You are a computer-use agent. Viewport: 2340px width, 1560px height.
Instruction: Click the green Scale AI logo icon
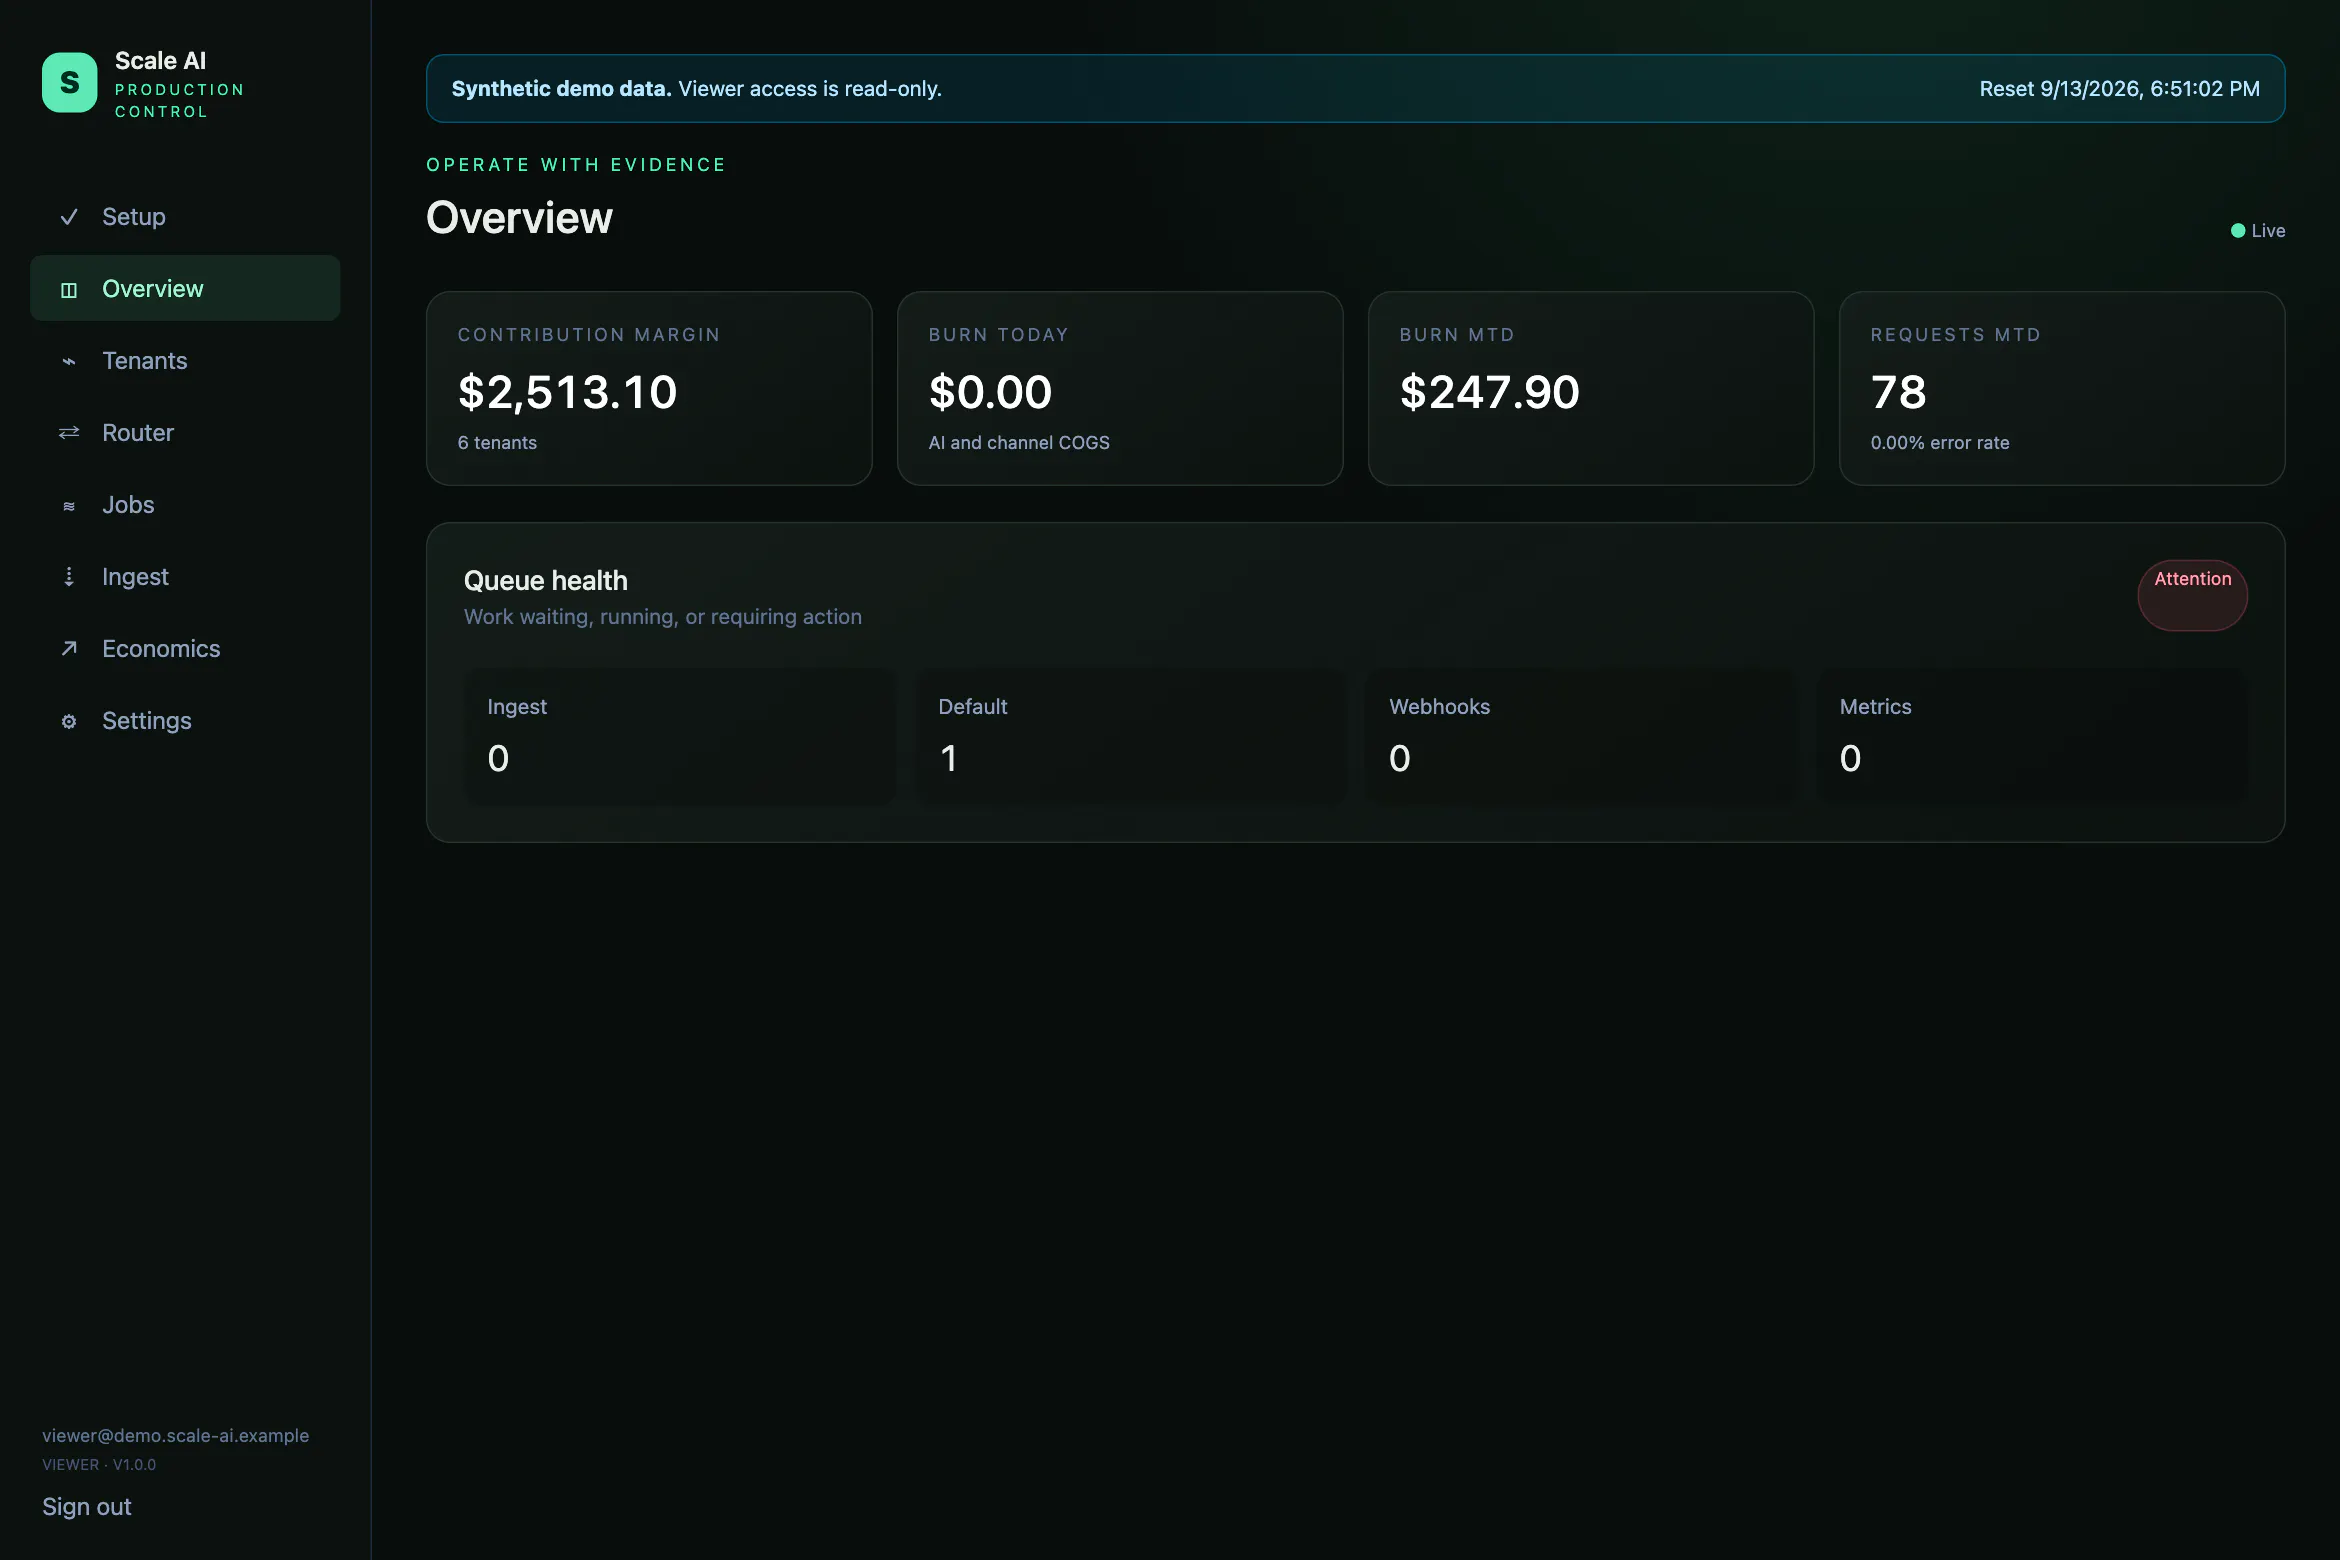tap(69, 82)
